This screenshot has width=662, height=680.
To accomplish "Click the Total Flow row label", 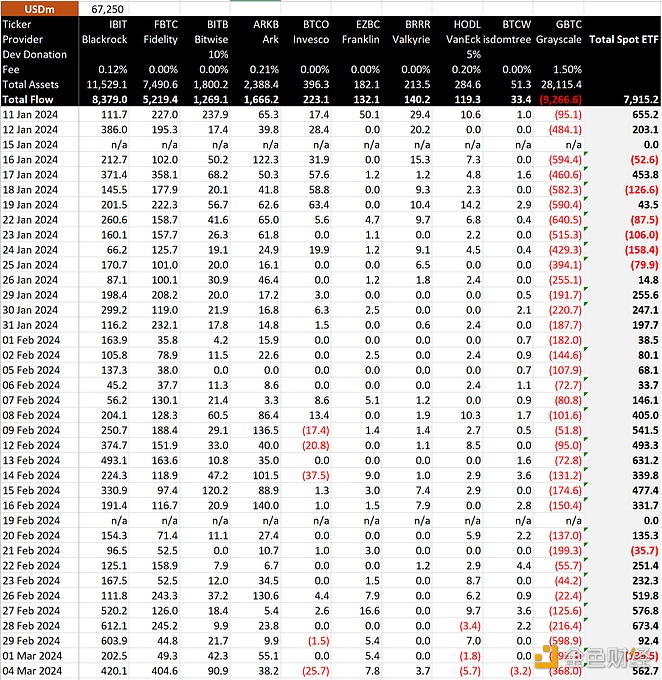I will pos(28,100).
